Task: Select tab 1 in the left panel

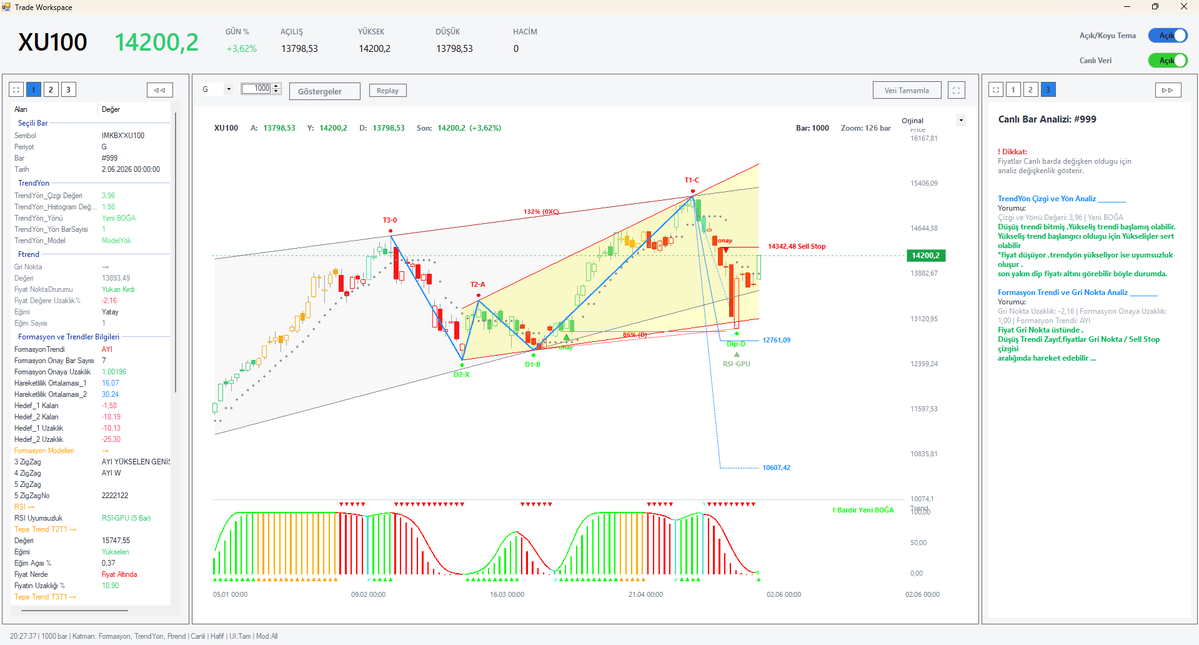Action: [x=34, y=89]
